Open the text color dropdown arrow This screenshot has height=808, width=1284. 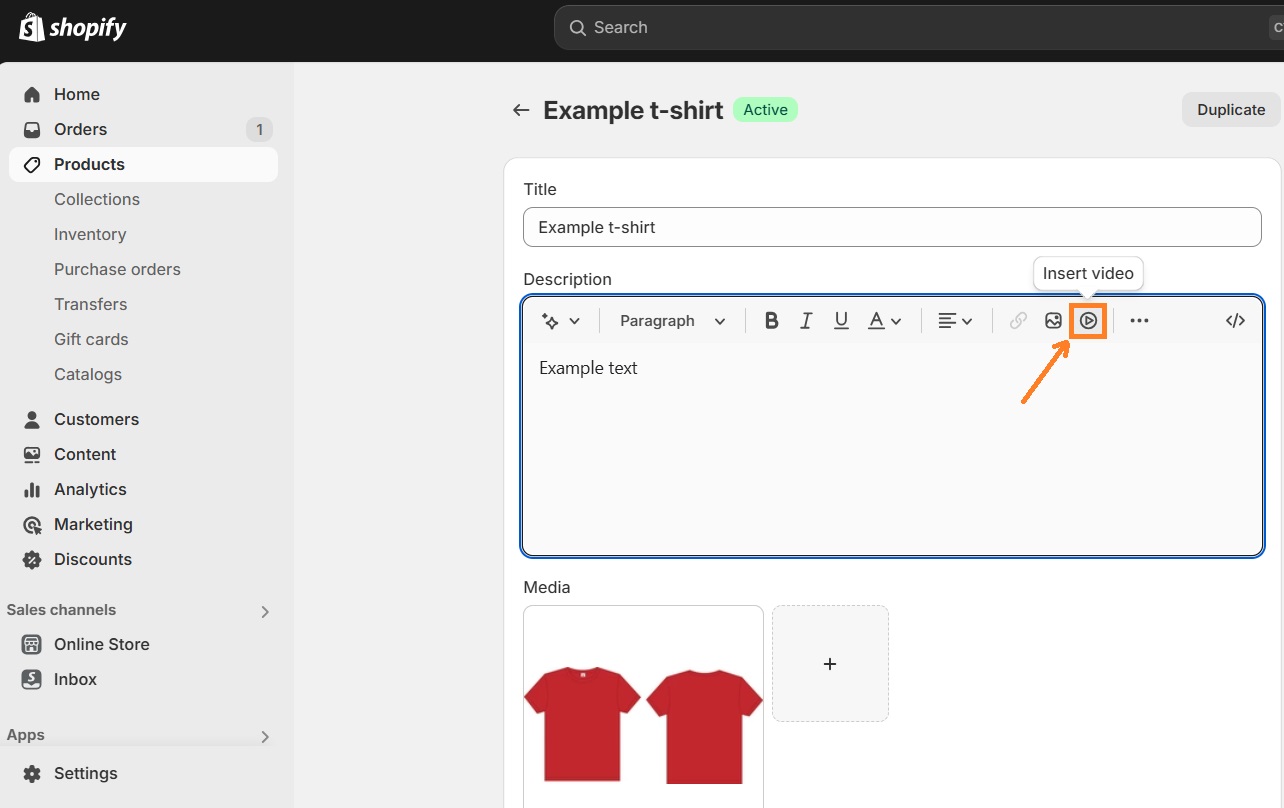point(896,321)
